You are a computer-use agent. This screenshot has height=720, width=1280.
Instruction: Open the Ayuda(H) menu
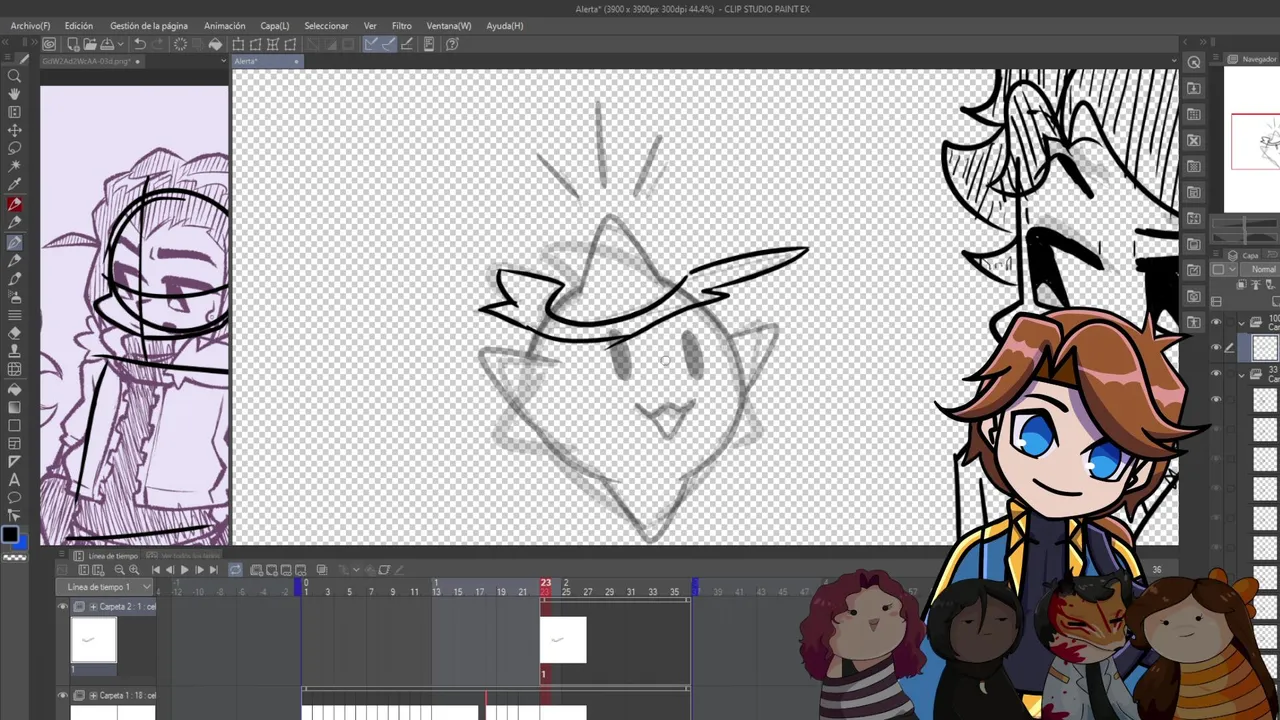click(x=504, y=26)
